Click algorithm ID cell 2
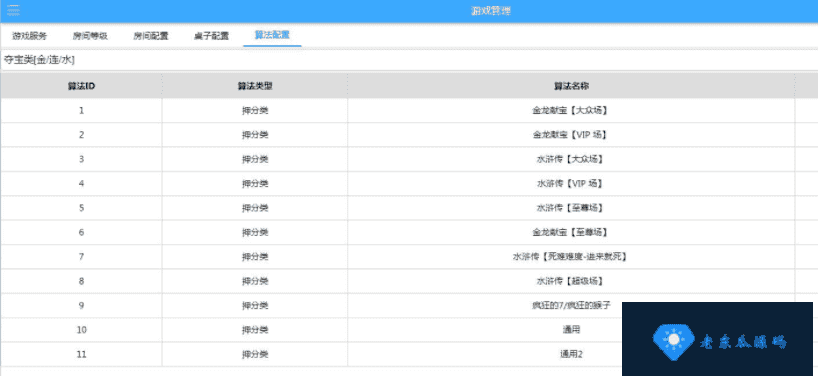818x376 pixels. [81, 135]
